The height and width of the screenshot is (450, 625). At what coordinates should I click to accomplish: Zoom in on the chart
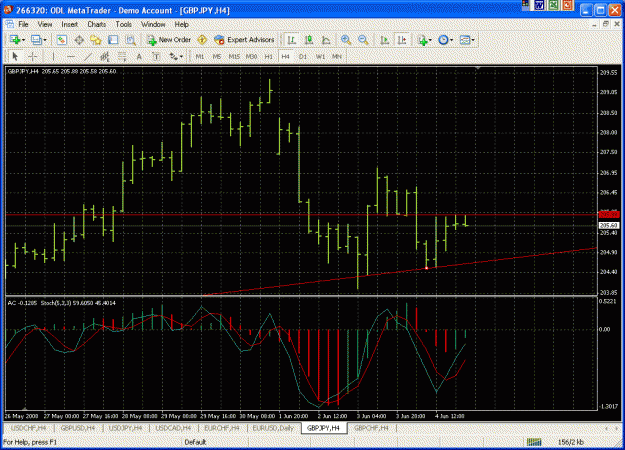(346, 40)
